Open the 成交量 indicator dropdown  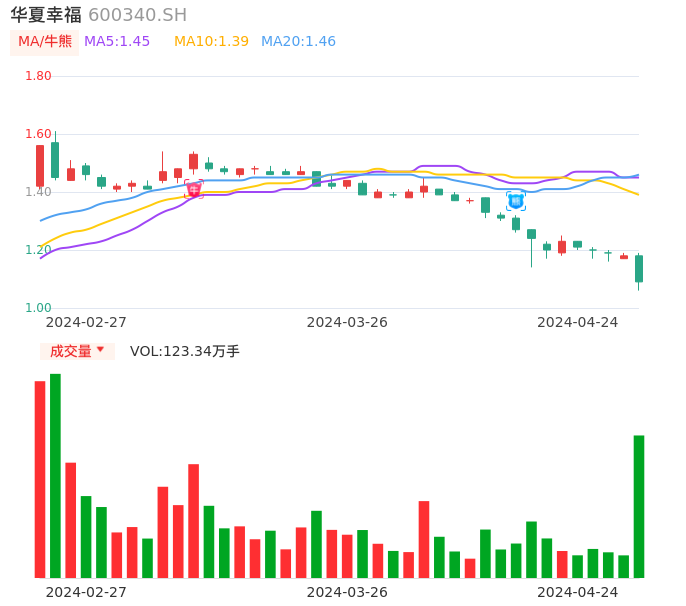click(77, 351)
